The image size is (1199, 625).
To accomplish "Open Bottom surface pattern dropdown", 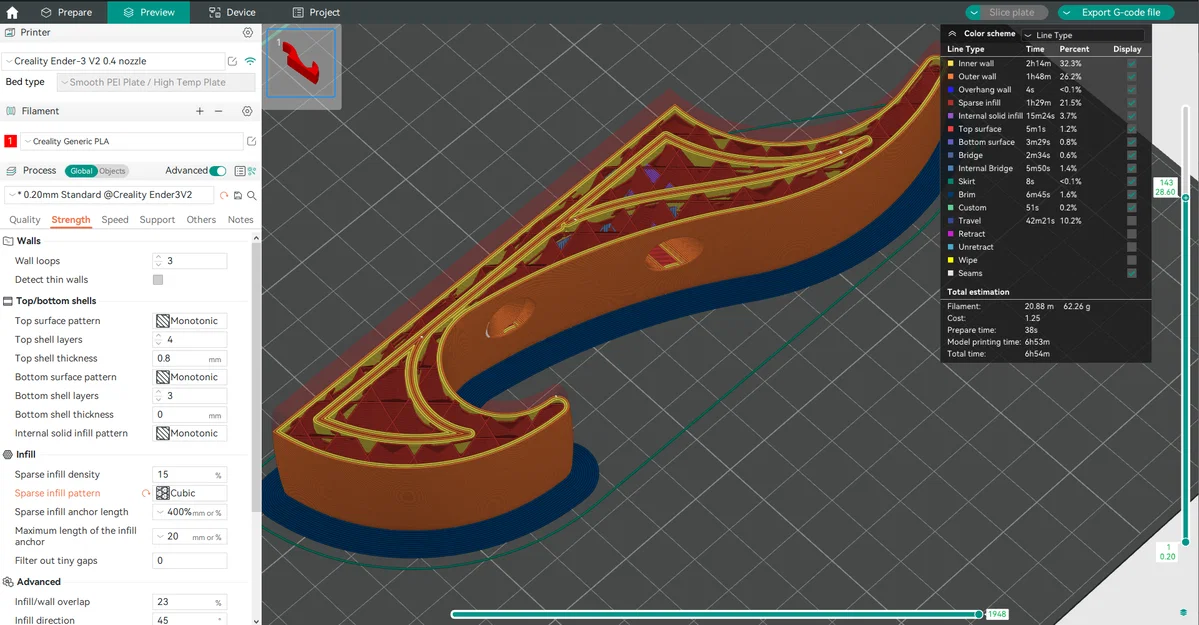I will tap(190, 377).
